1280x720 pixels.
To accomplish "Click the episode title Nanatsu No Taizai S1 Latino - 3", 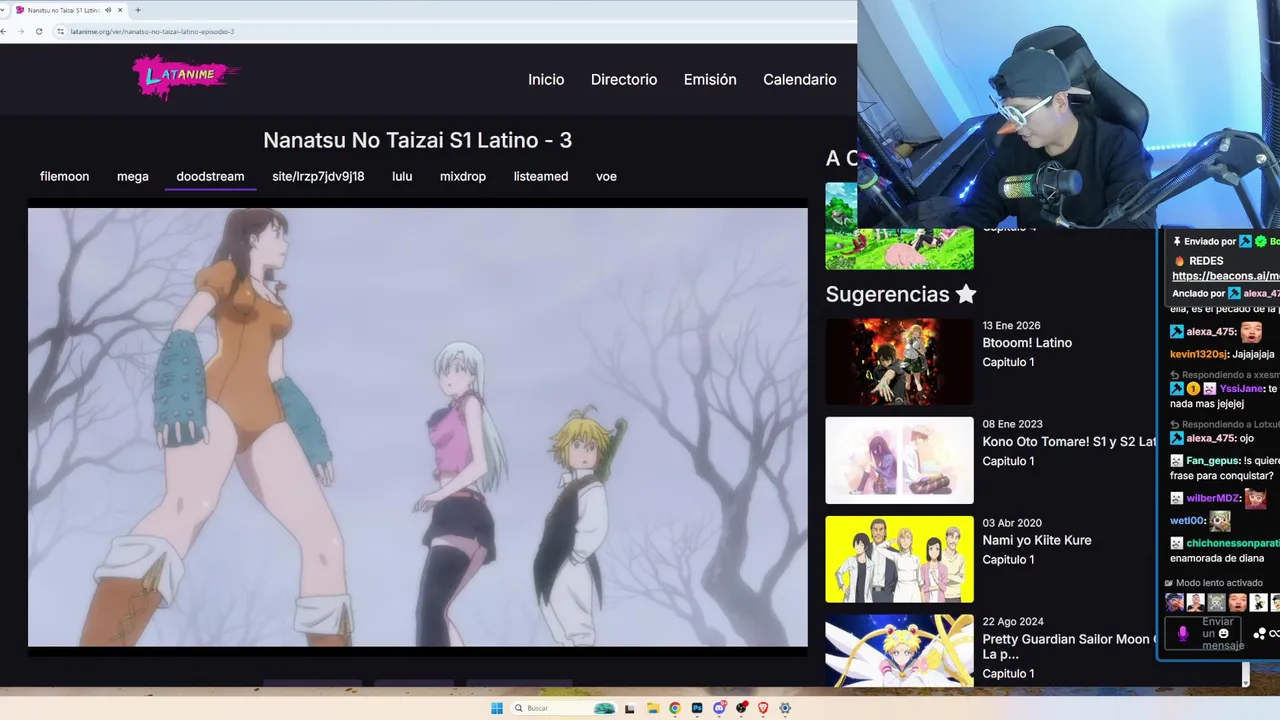I will [418, 140].
